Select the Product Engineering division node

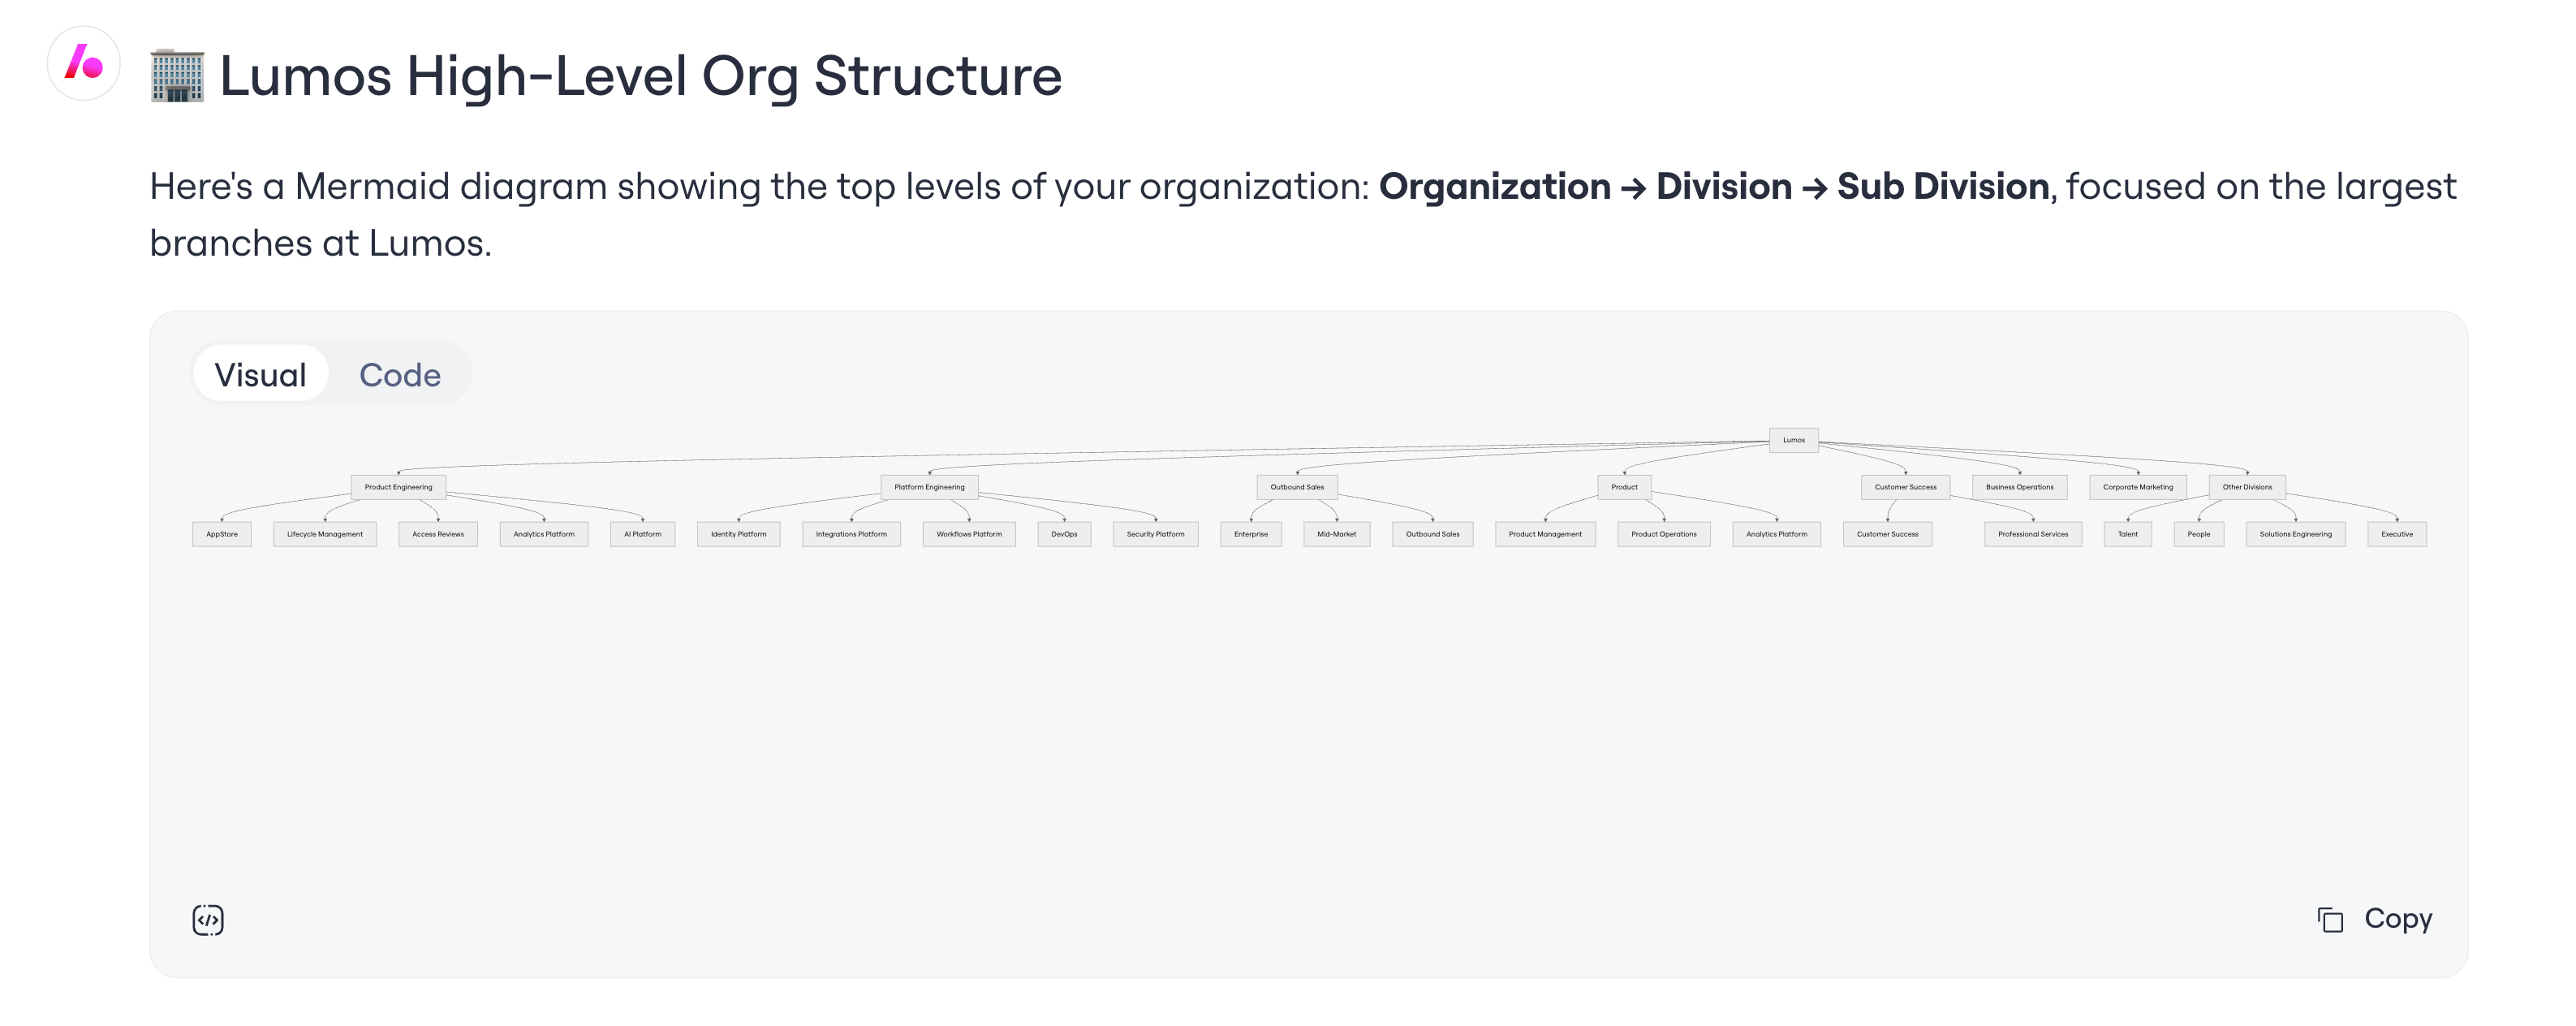click(398, 487)
